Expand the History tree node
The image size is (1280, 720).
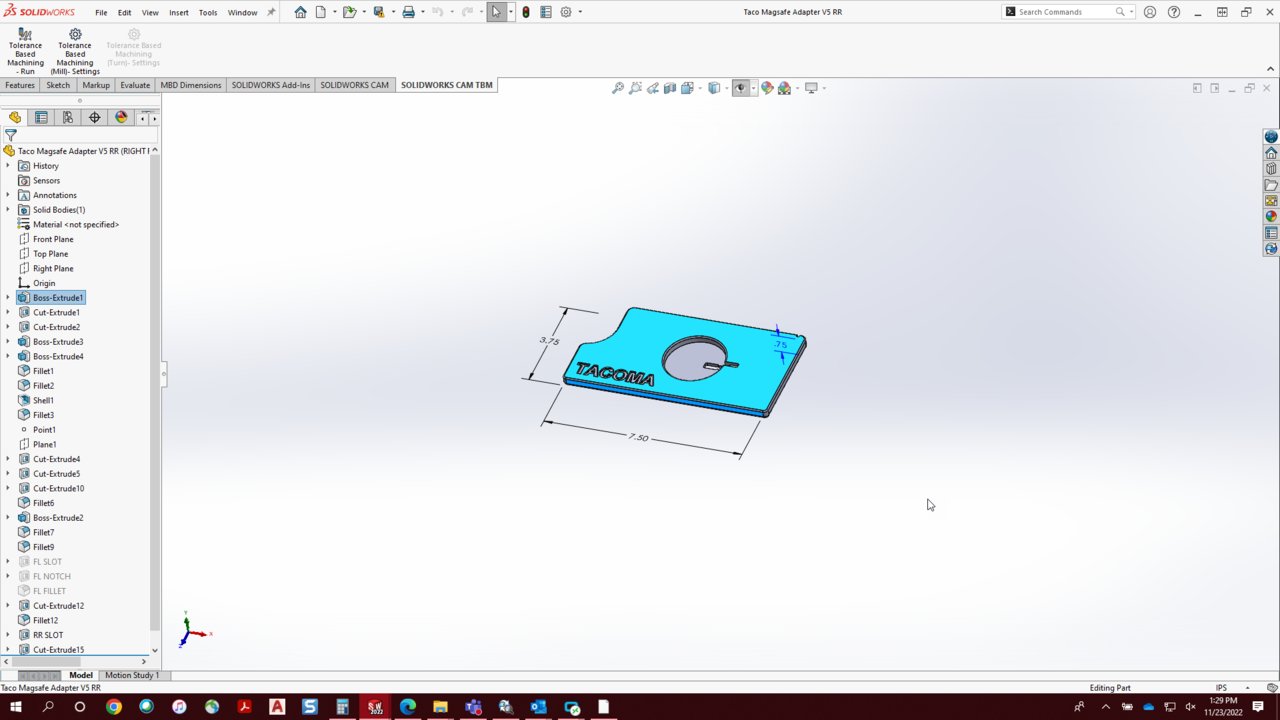tap(8, 166)
